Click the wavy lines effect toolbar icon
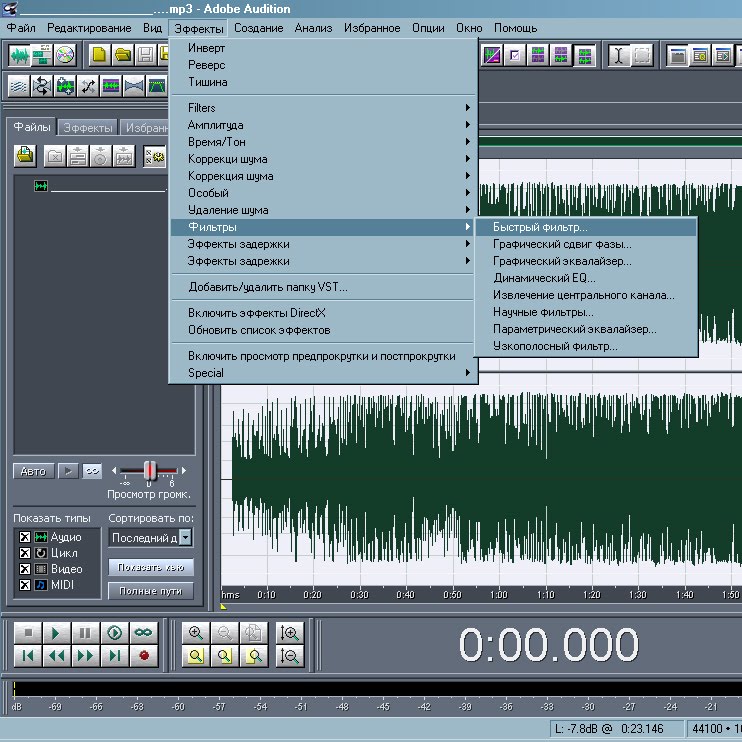Viewport: 742px width, 742px height. pyautogui.click(x=19, y=87)
